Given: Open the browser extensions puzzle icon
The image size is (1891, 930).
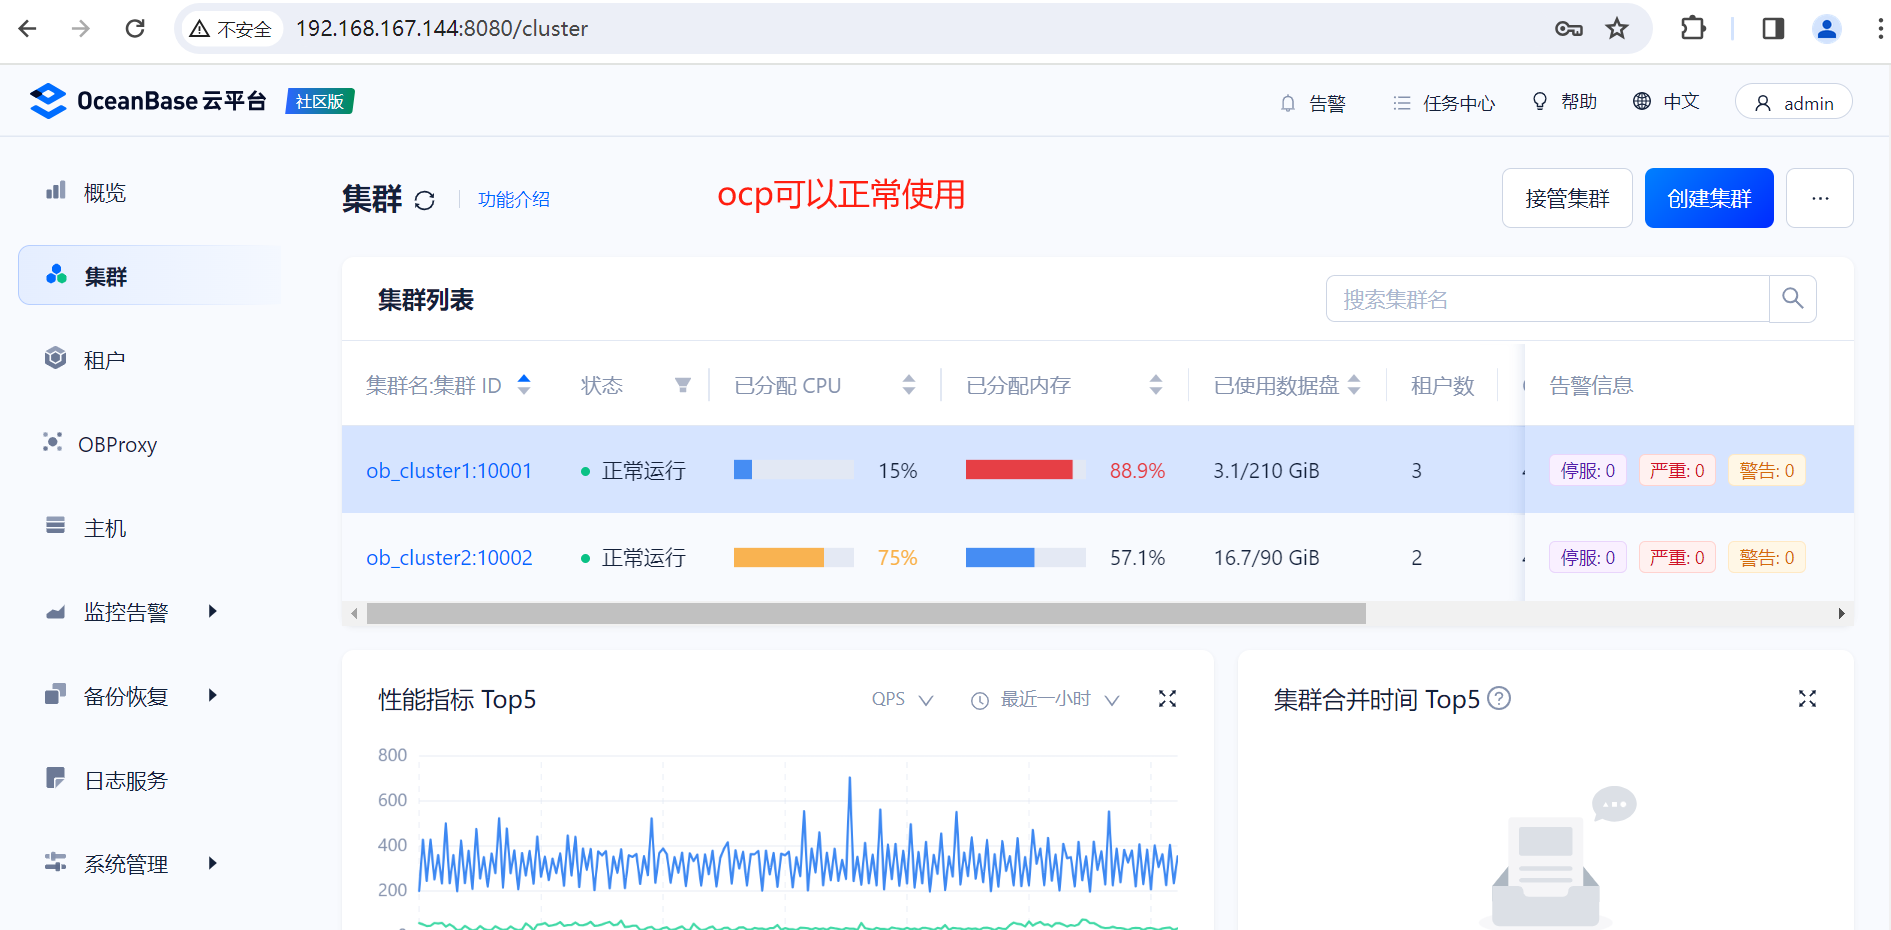Looking at the screenshot, I should click(x=1693, y=28).
